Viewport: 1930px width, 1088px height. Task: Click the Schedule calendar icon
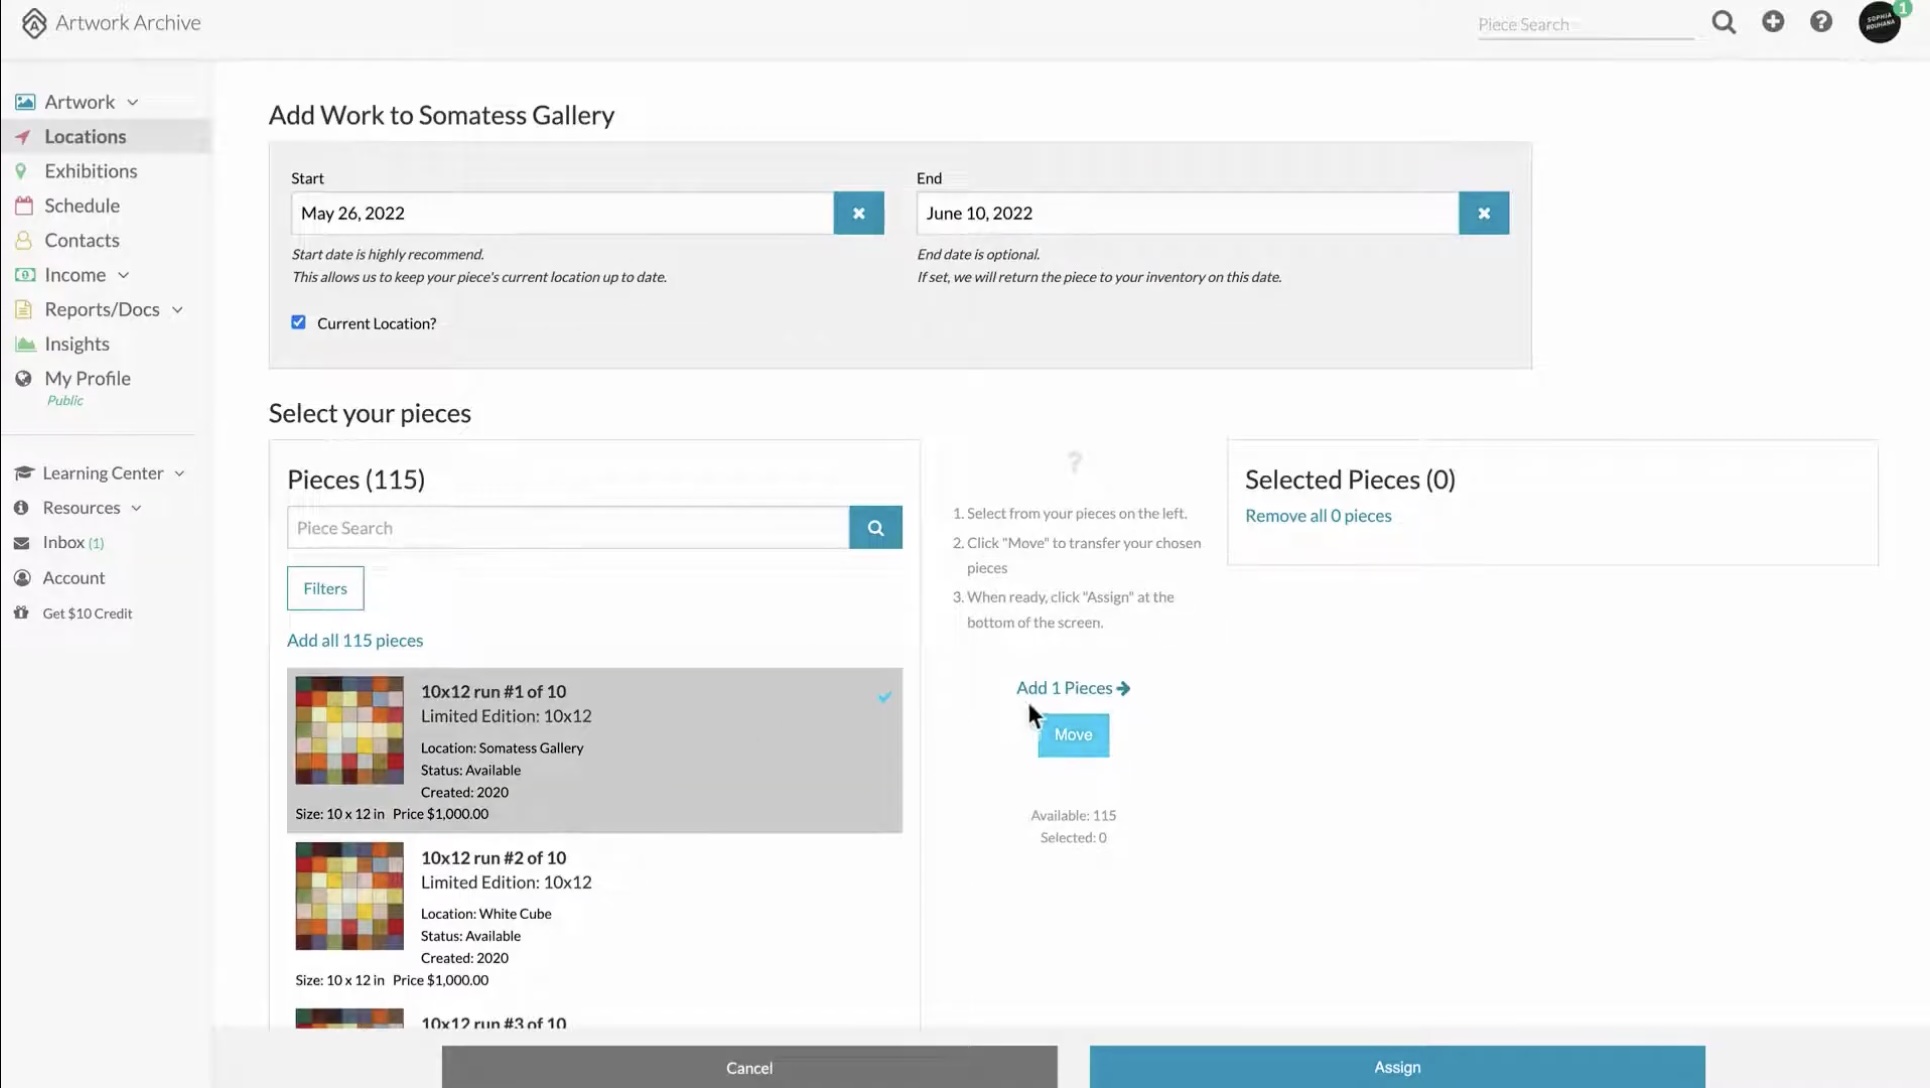click(x=24, y=206)
